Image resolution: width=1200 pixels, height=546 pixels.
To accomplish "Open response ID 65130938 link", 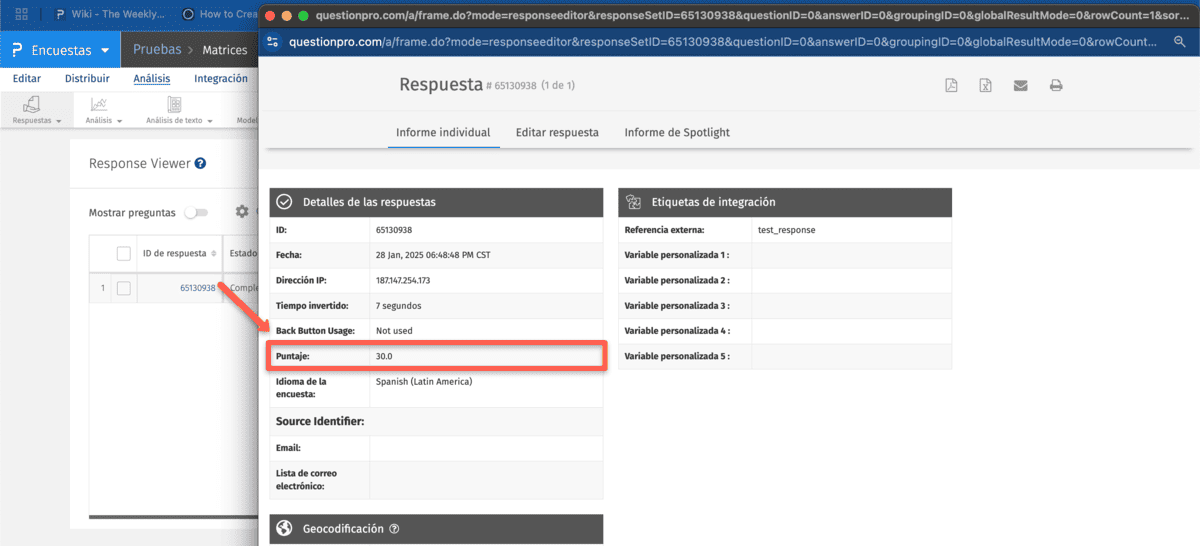I will [198, 288].
